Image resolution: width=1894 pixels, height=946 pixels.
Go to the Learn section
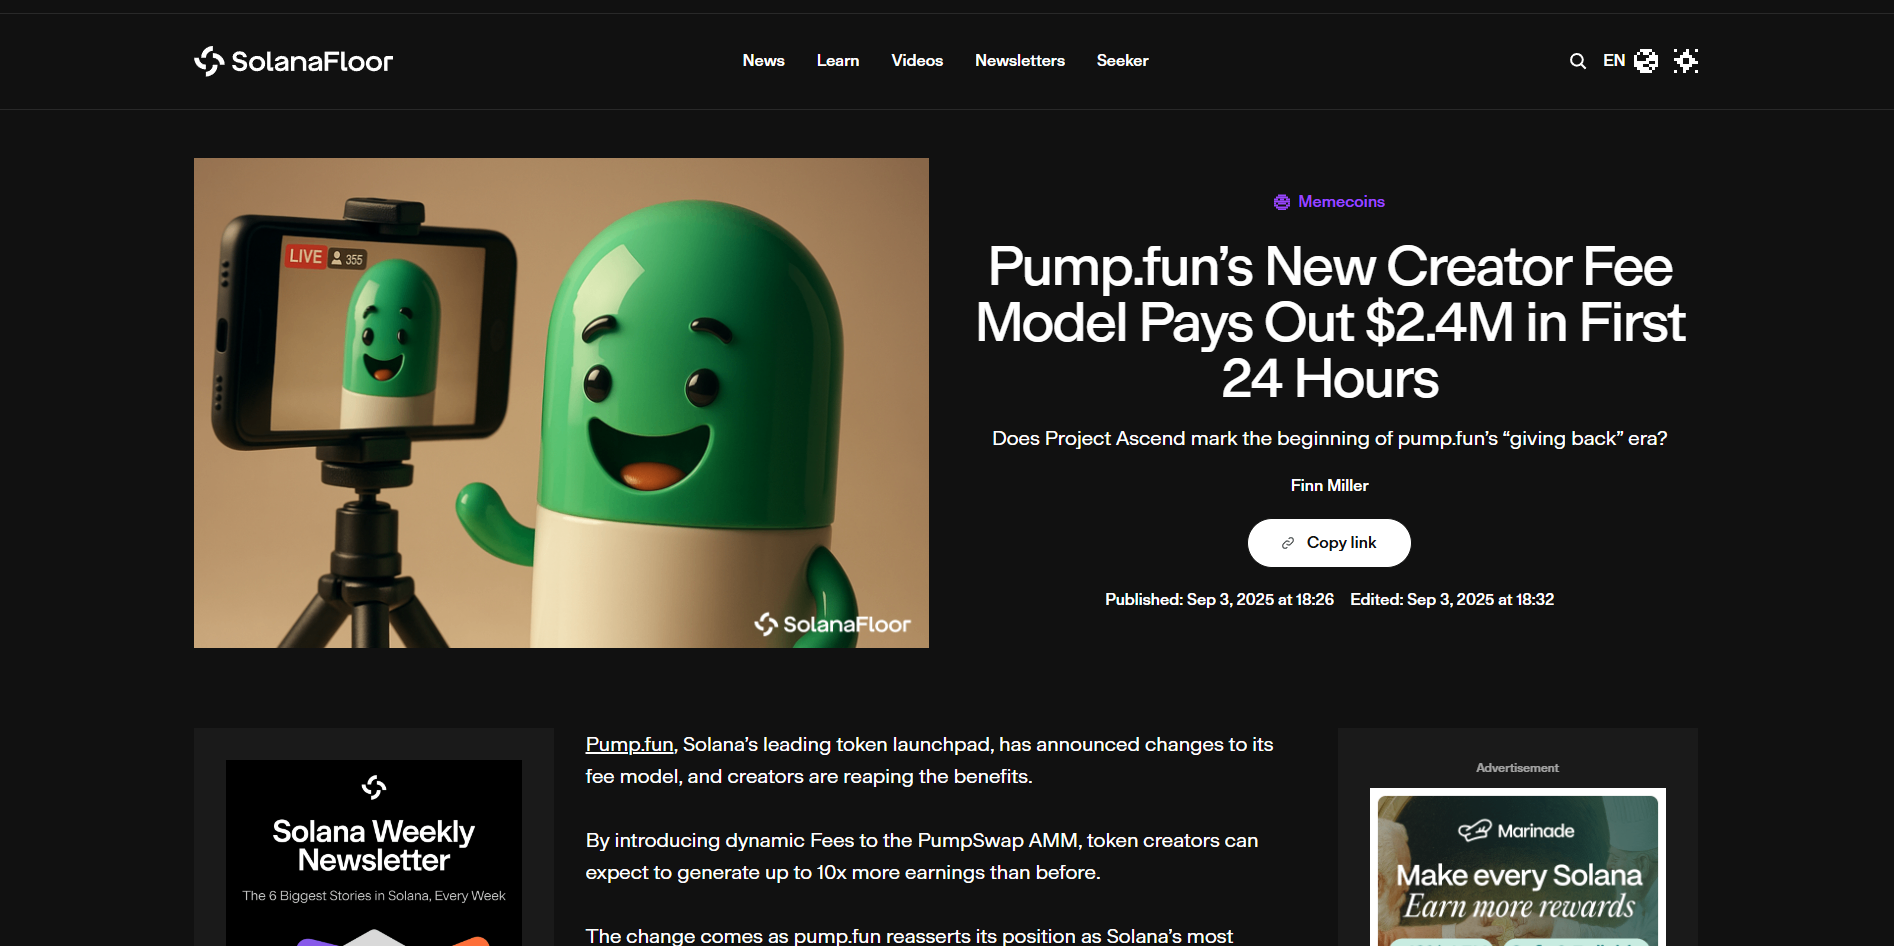point(837,61)
